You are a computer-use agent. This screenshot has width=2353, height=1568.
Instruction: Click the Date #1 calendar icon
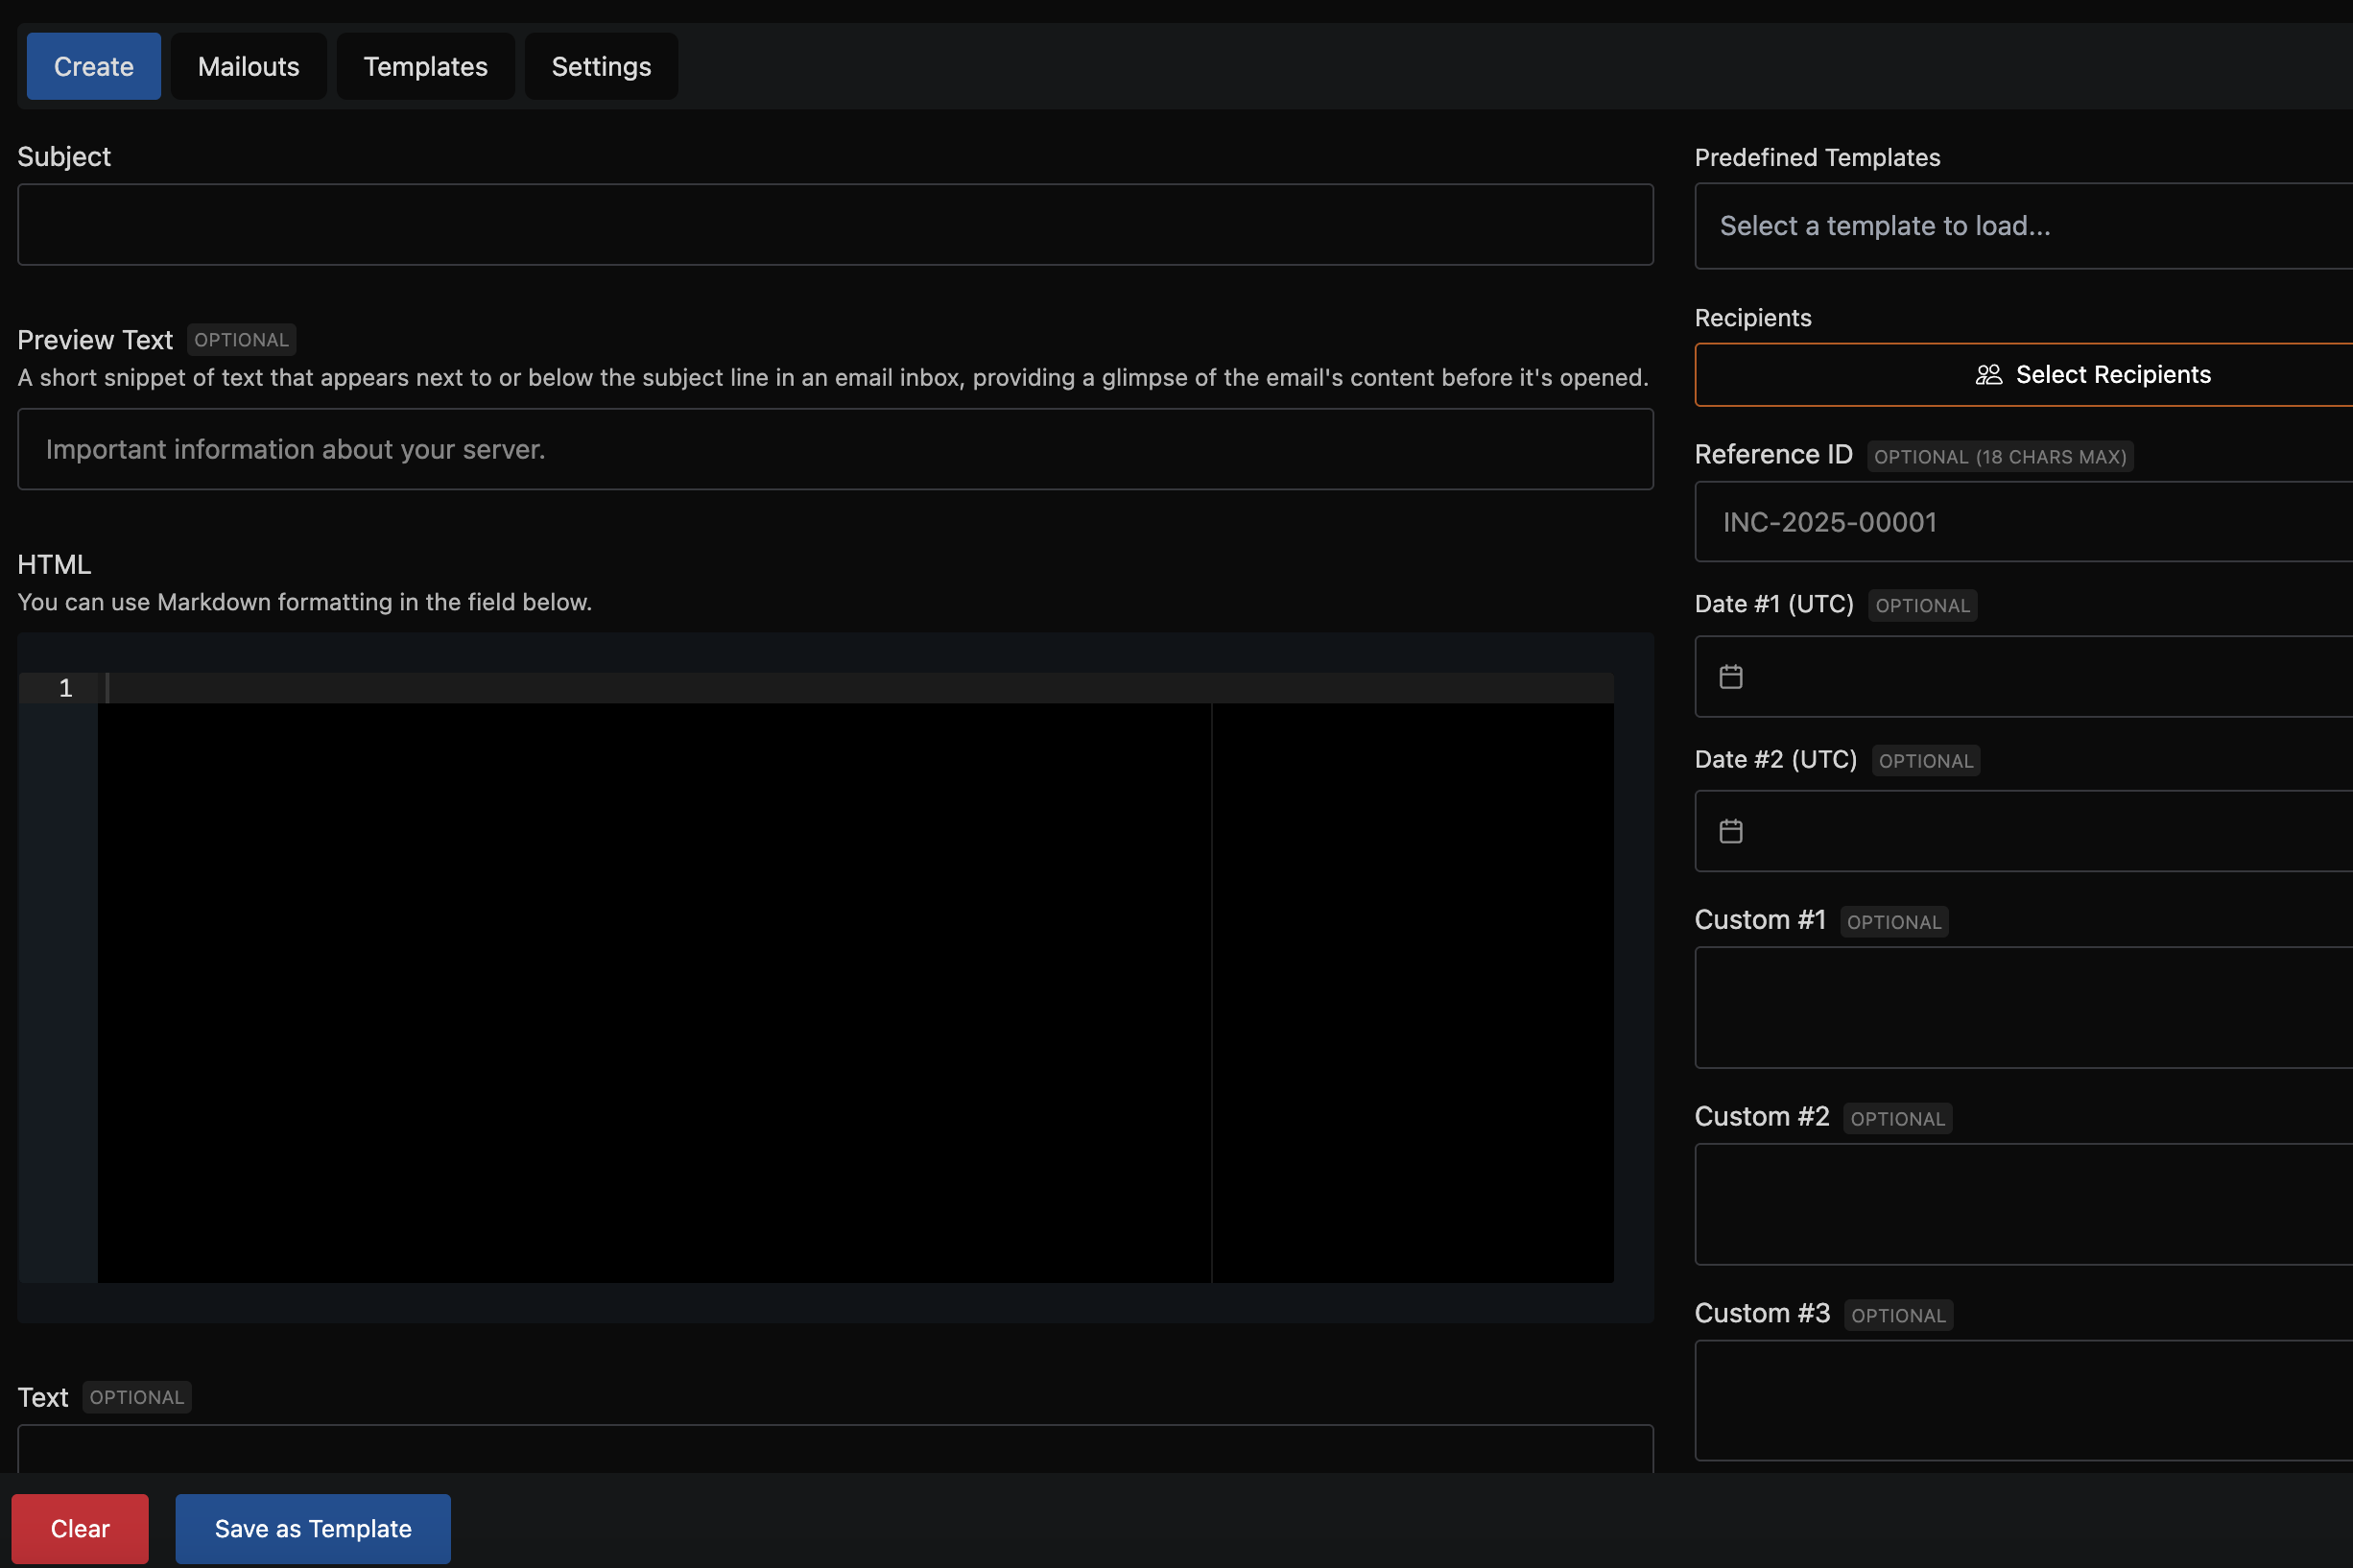[1731, 677]
